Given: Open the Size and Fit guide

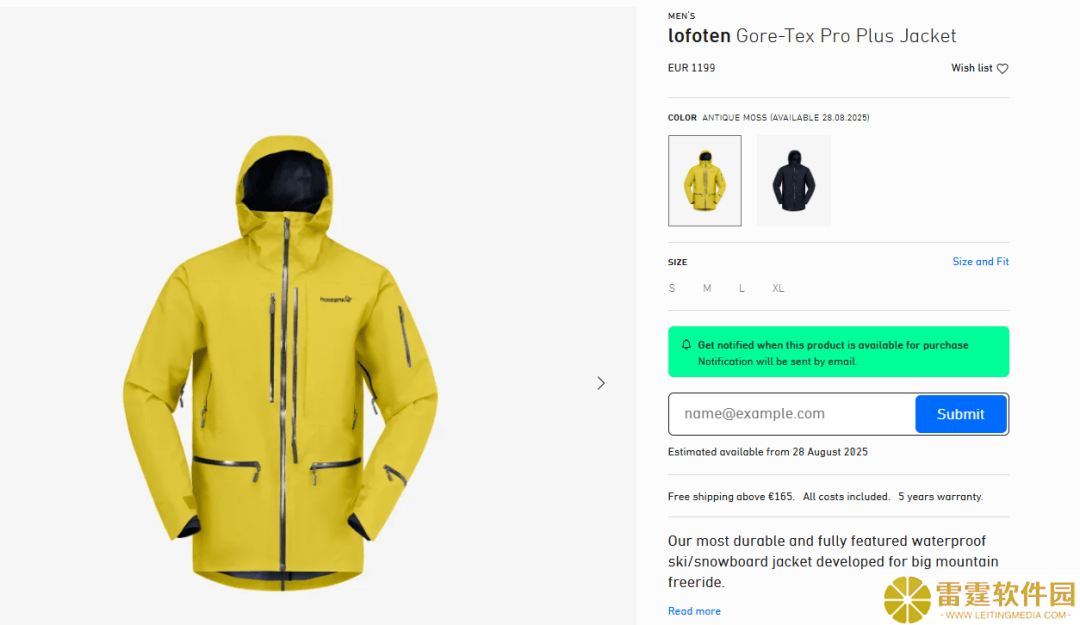Looking at the screenshot, I should point(980,262).
